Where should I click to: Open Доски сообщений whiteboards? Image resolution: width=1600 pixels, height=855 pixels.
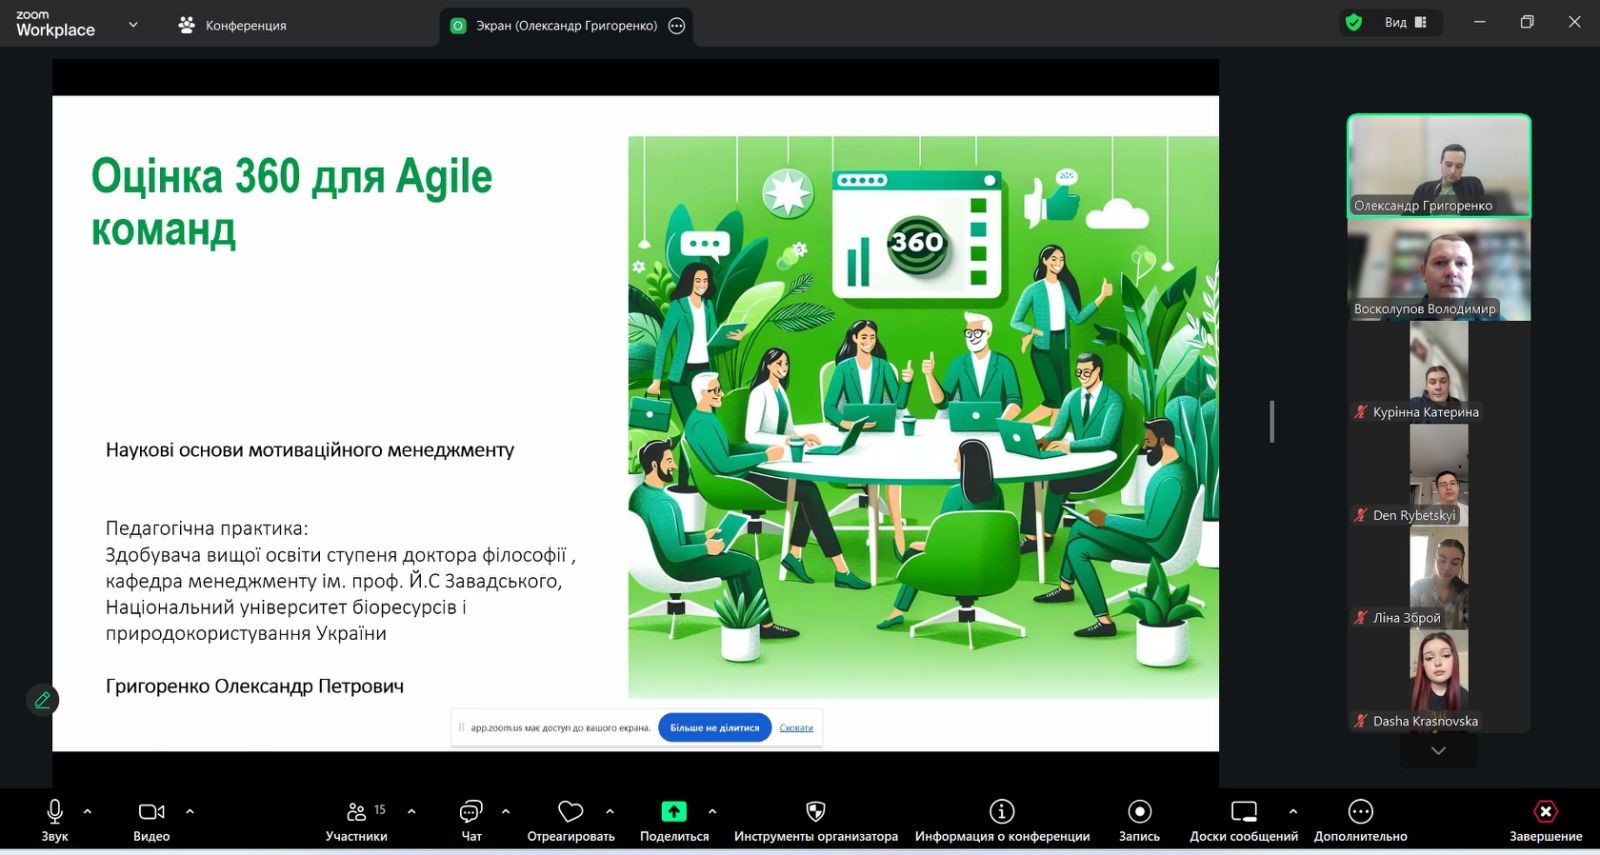click(1244, 820)
